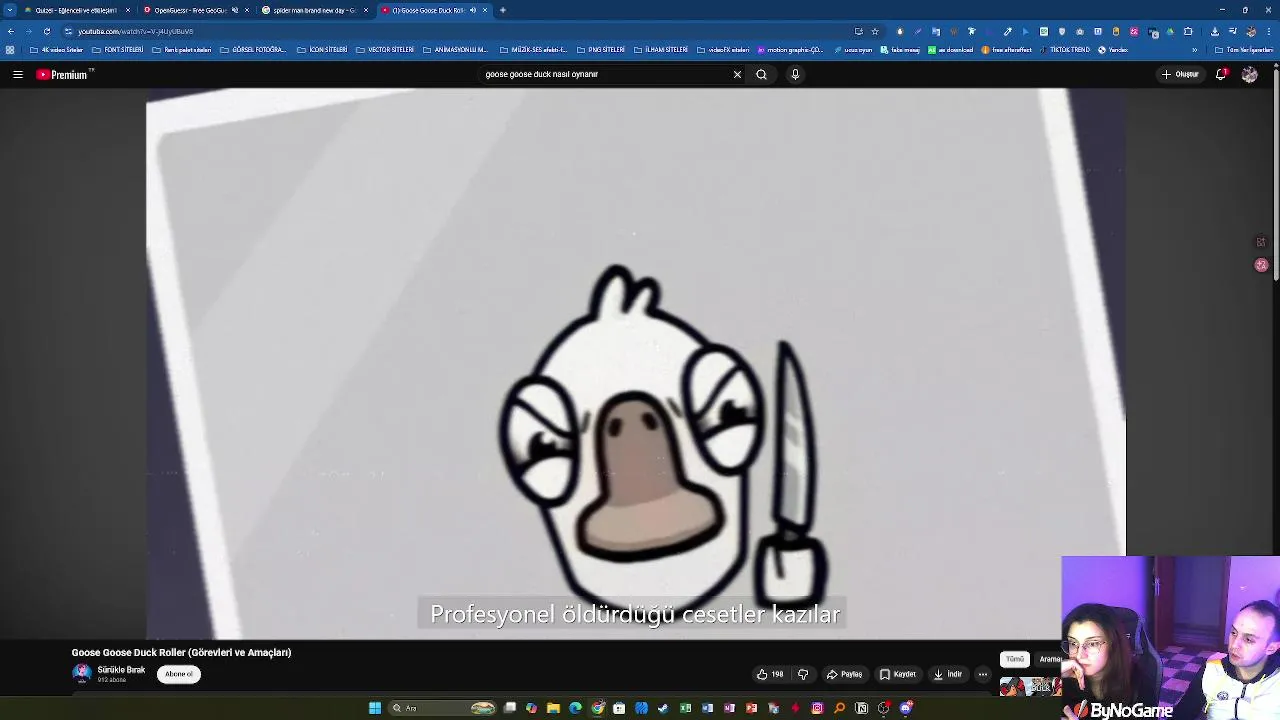Image resolution: width=1280 pixels, height=720 pixels.
Task: Dislike the video with thumbs down
Action: click(x=802, y=674)
